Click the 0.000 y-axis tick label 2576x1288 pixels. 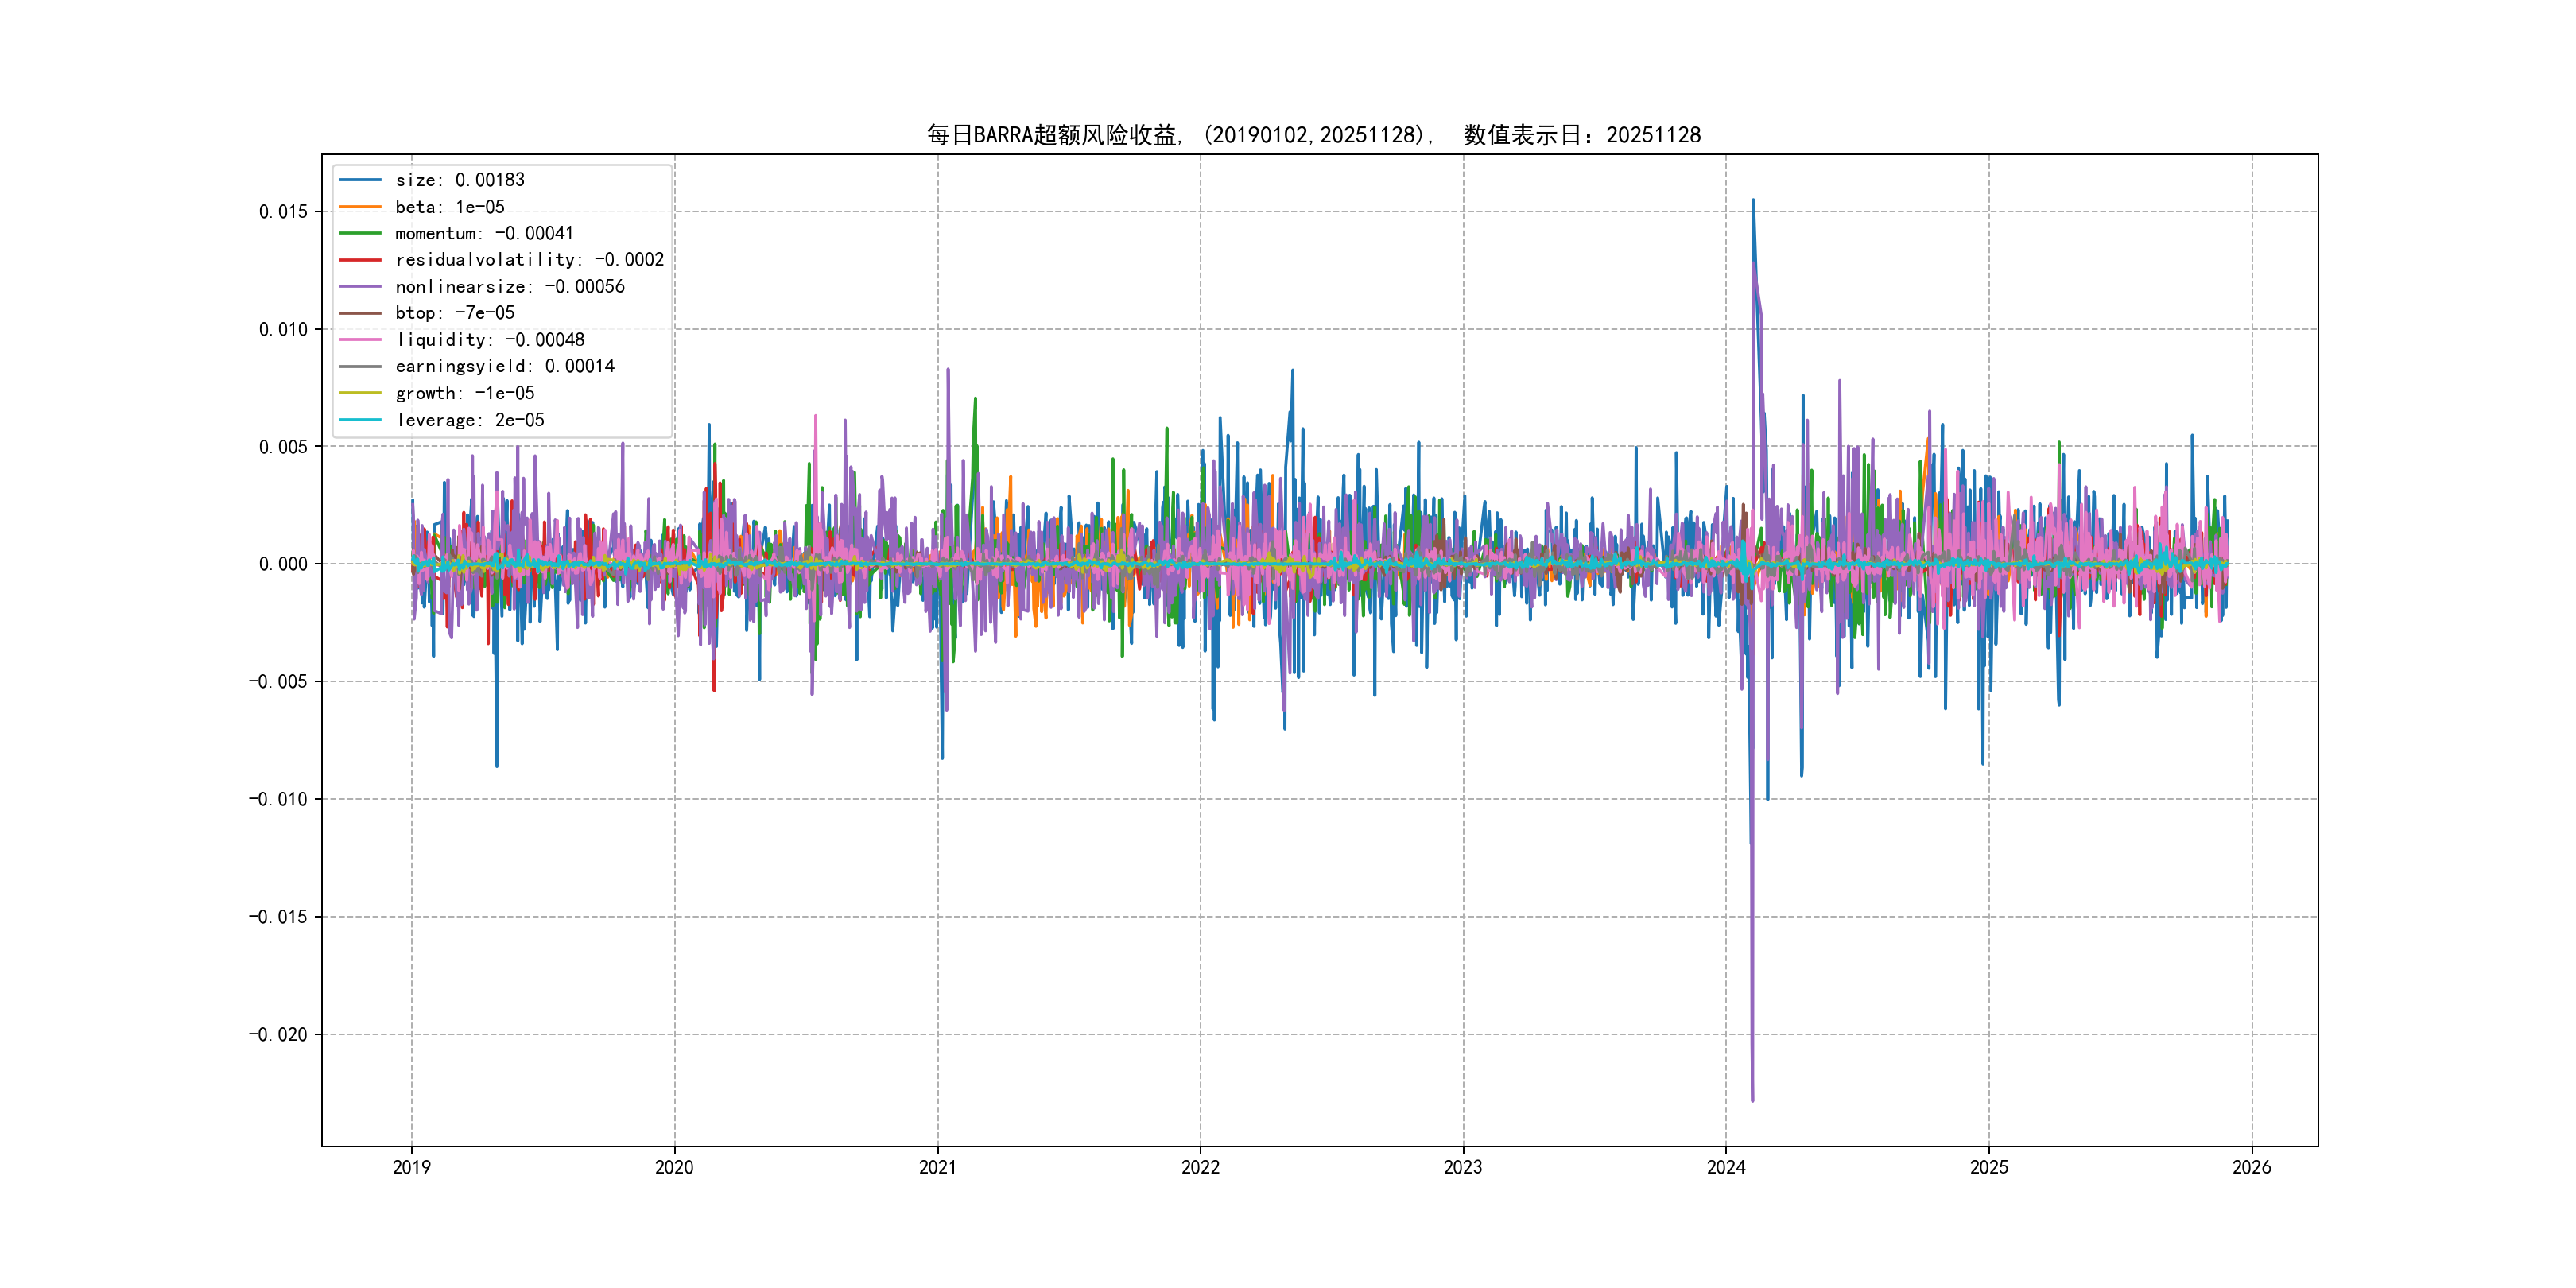[x=283, y=564]
